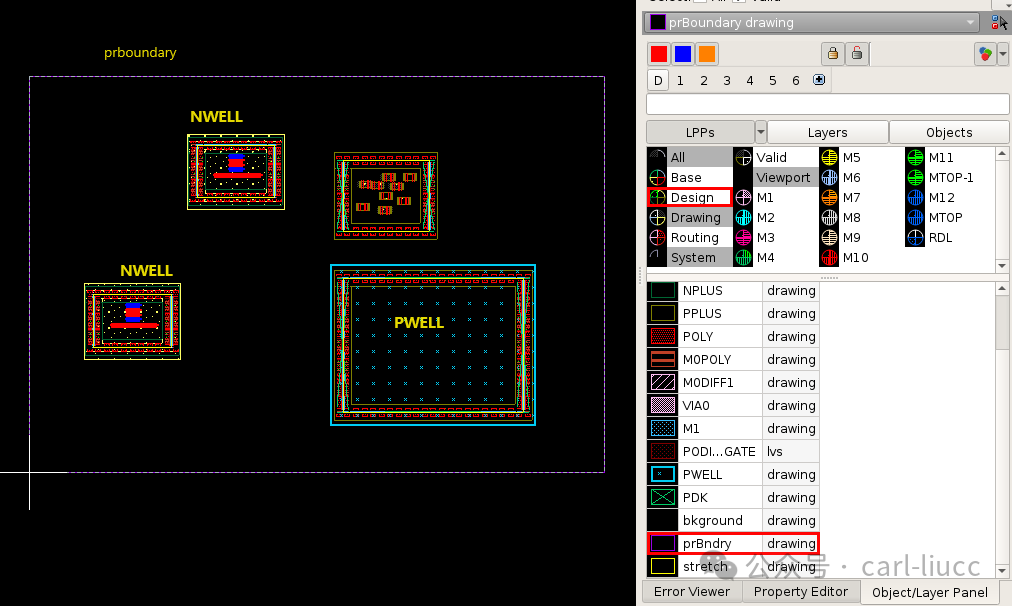Select the M8 layer set

(x=862, y=217)
